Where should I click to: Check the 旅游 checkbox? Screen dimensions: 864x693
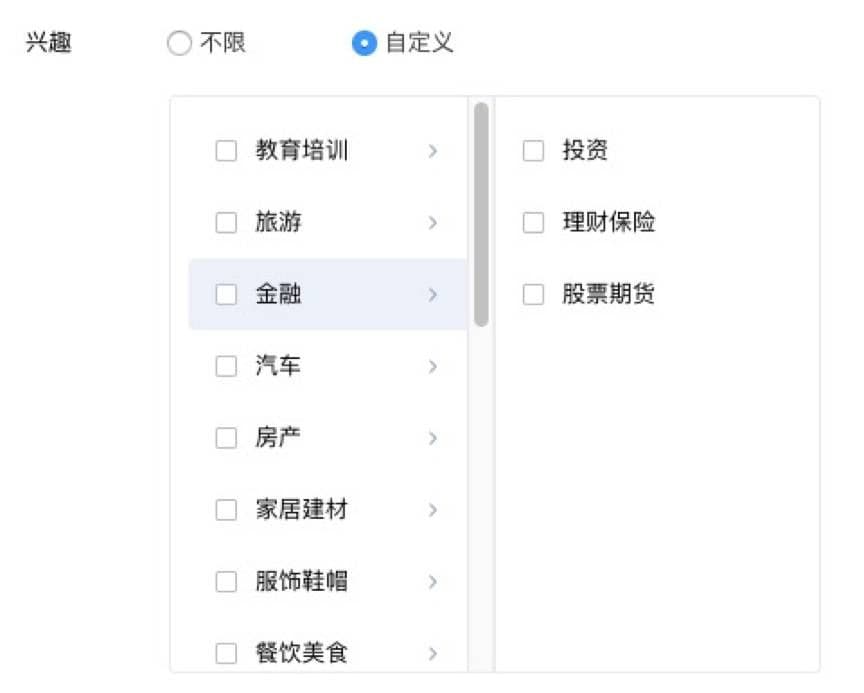point(225,222)
